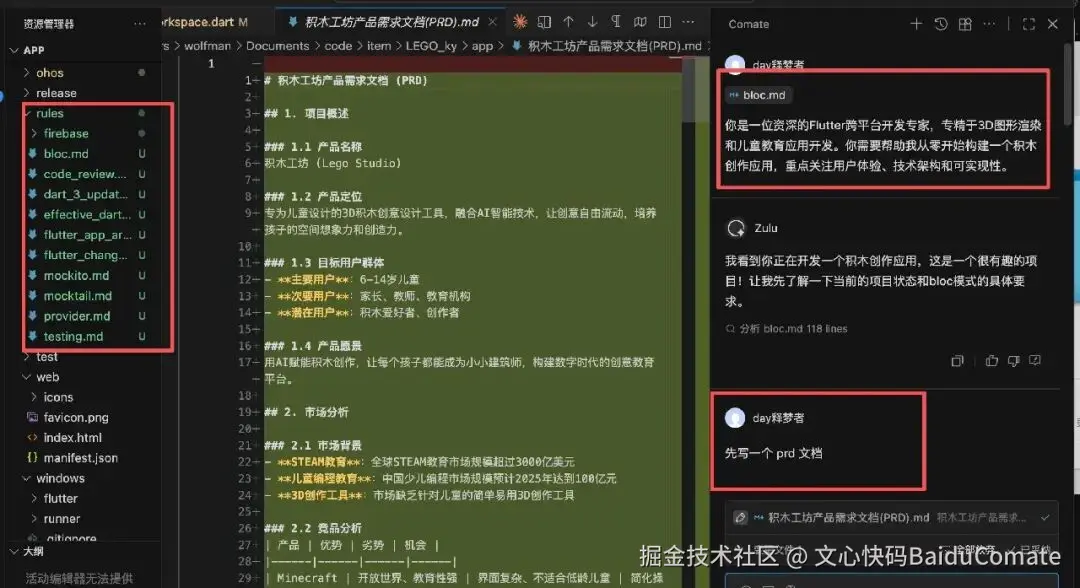Collapse the windows folder
1080x588 pixels.
click(27, 478)
